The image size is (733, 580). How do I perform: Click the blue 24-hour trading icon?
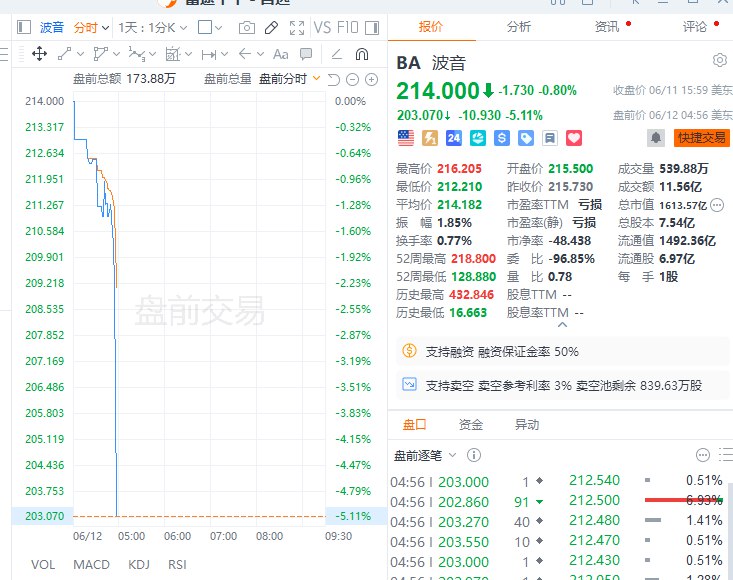pos(453,138)
